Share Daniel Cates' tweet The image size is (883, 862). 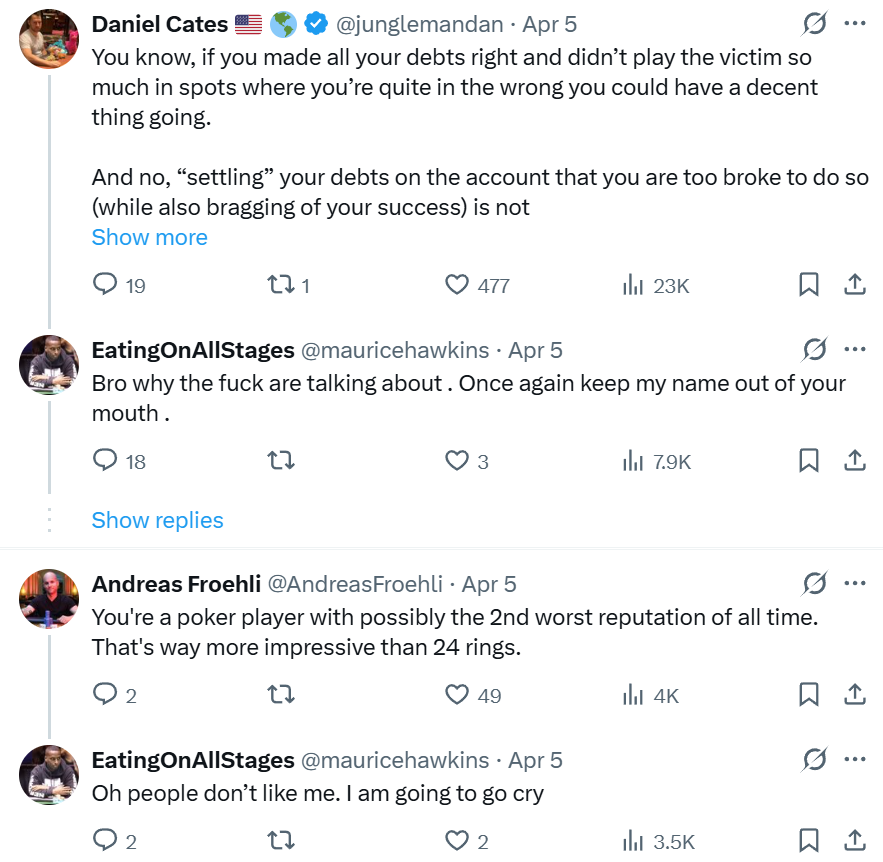pos(855,285)
